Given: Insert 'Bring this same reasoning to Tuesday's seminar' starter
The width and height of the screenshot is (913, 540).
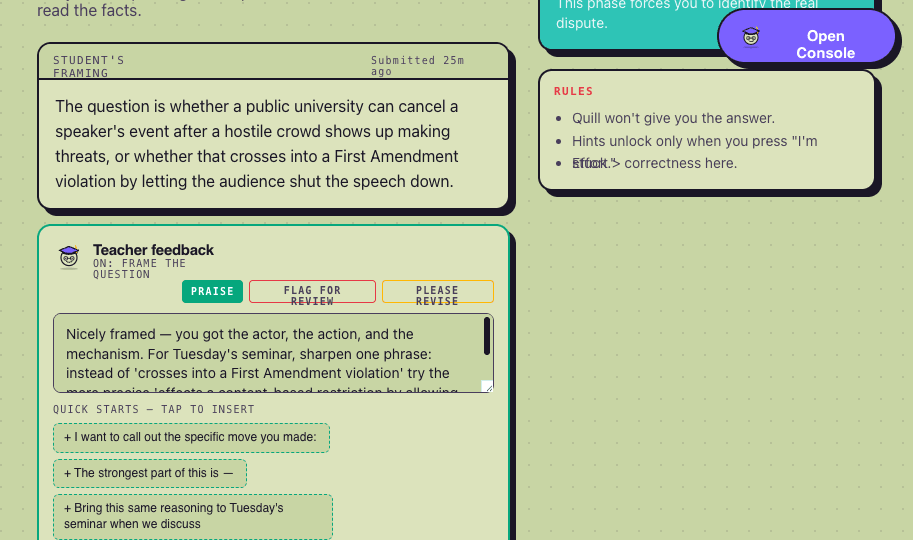Looking at the screenshot, I should click(x=193, y=516).
